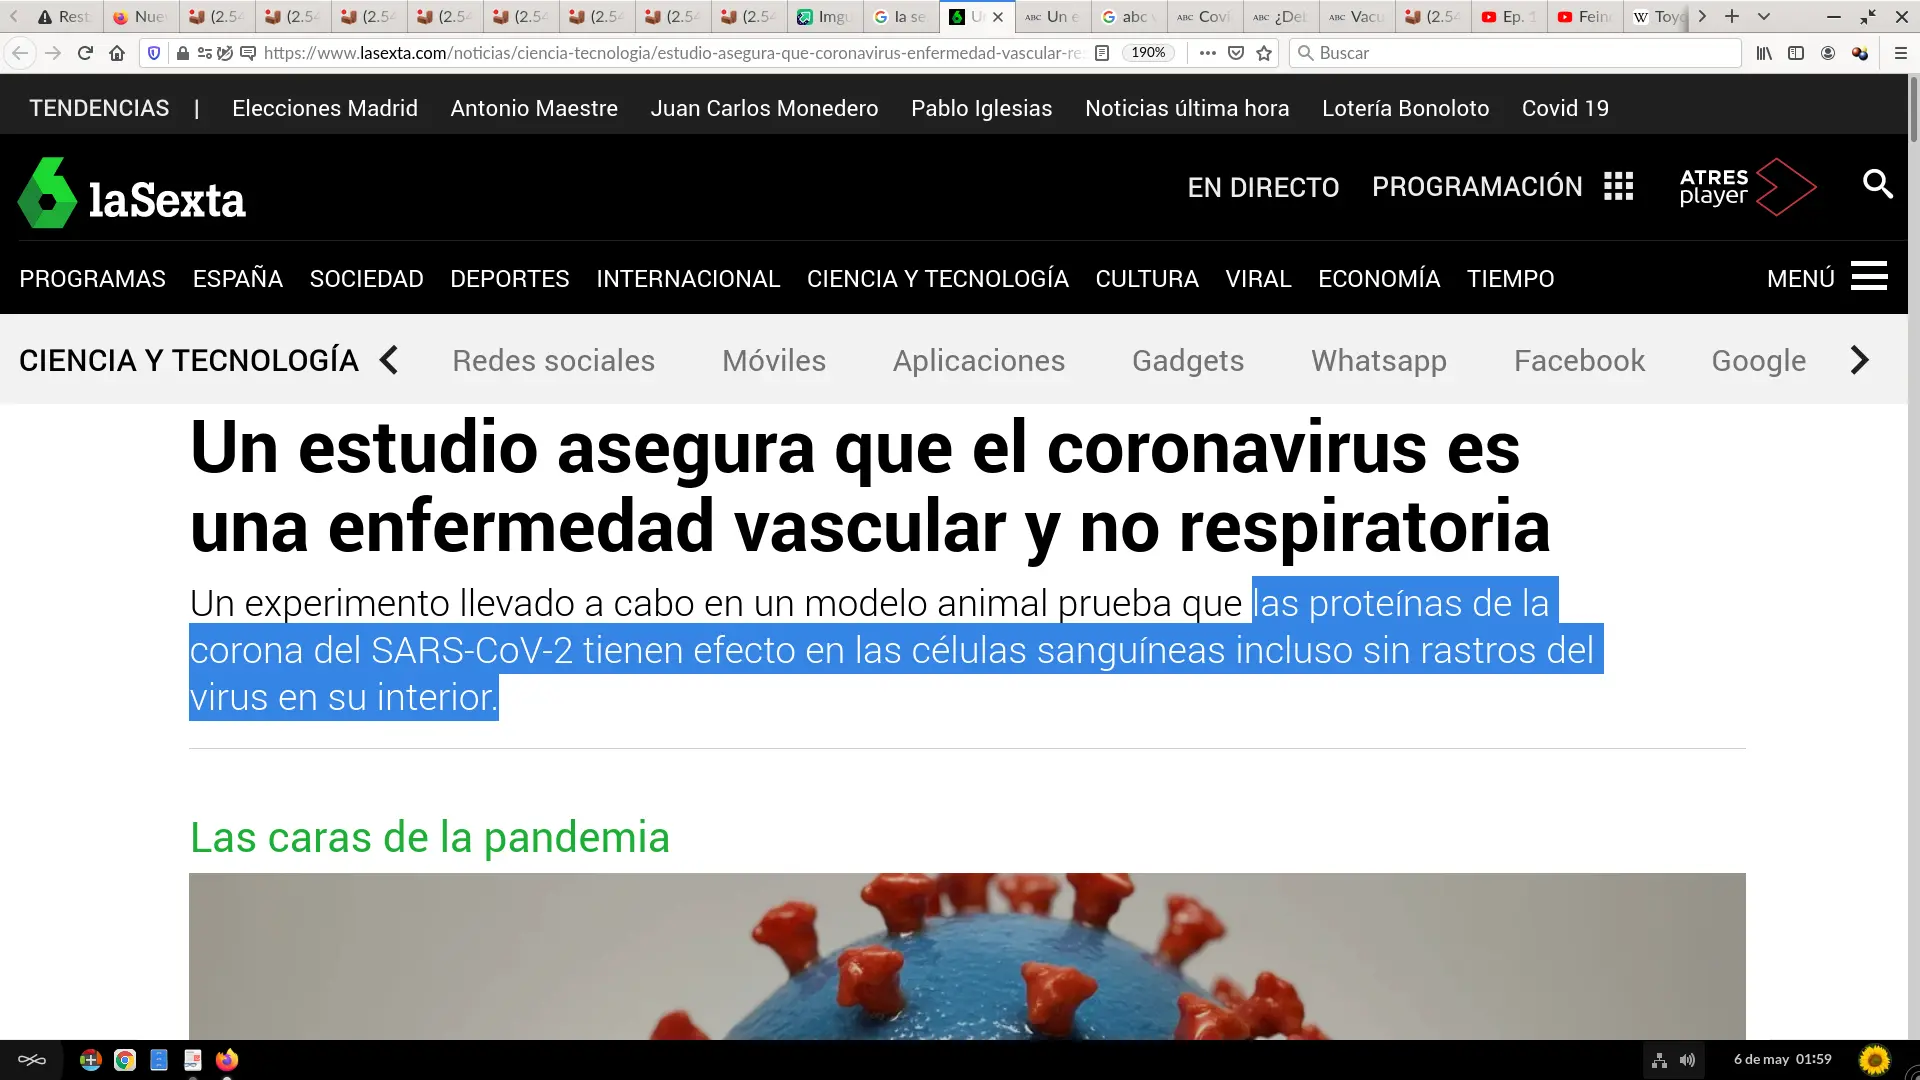Screen dimensions: 1920x1080
Task: Click the coronavirus model article image
Action: pos(967,956)
